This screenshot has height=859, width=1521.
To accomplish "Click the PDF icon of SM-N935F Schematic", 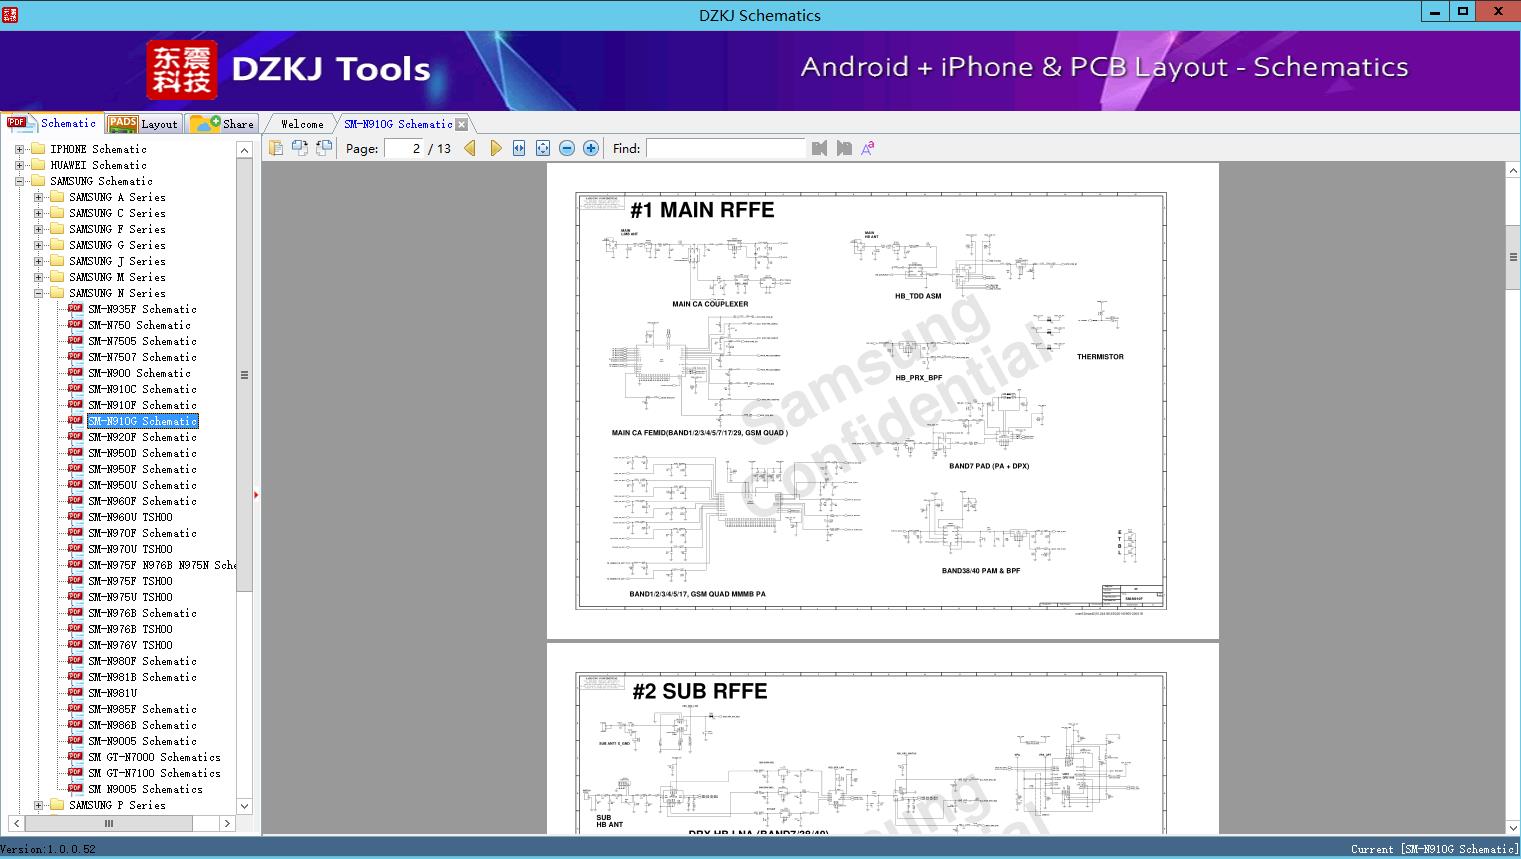I will [75, 308].
